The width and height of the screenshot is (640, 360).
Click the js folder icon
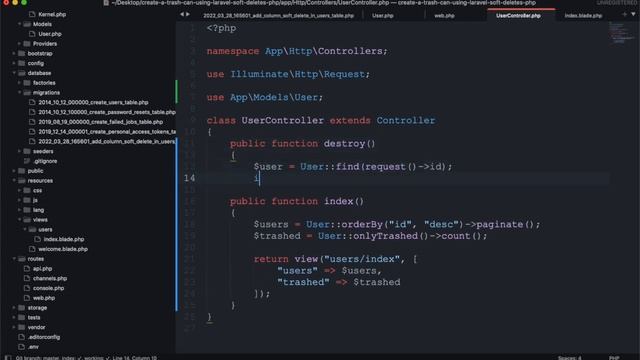[27, 200]
